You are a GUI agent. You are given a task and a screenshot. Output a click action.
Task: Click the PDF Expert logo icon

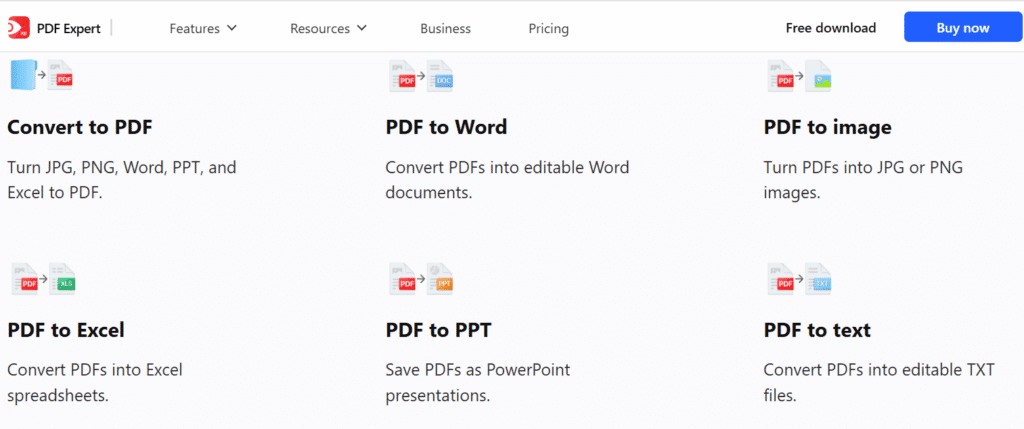17,29
